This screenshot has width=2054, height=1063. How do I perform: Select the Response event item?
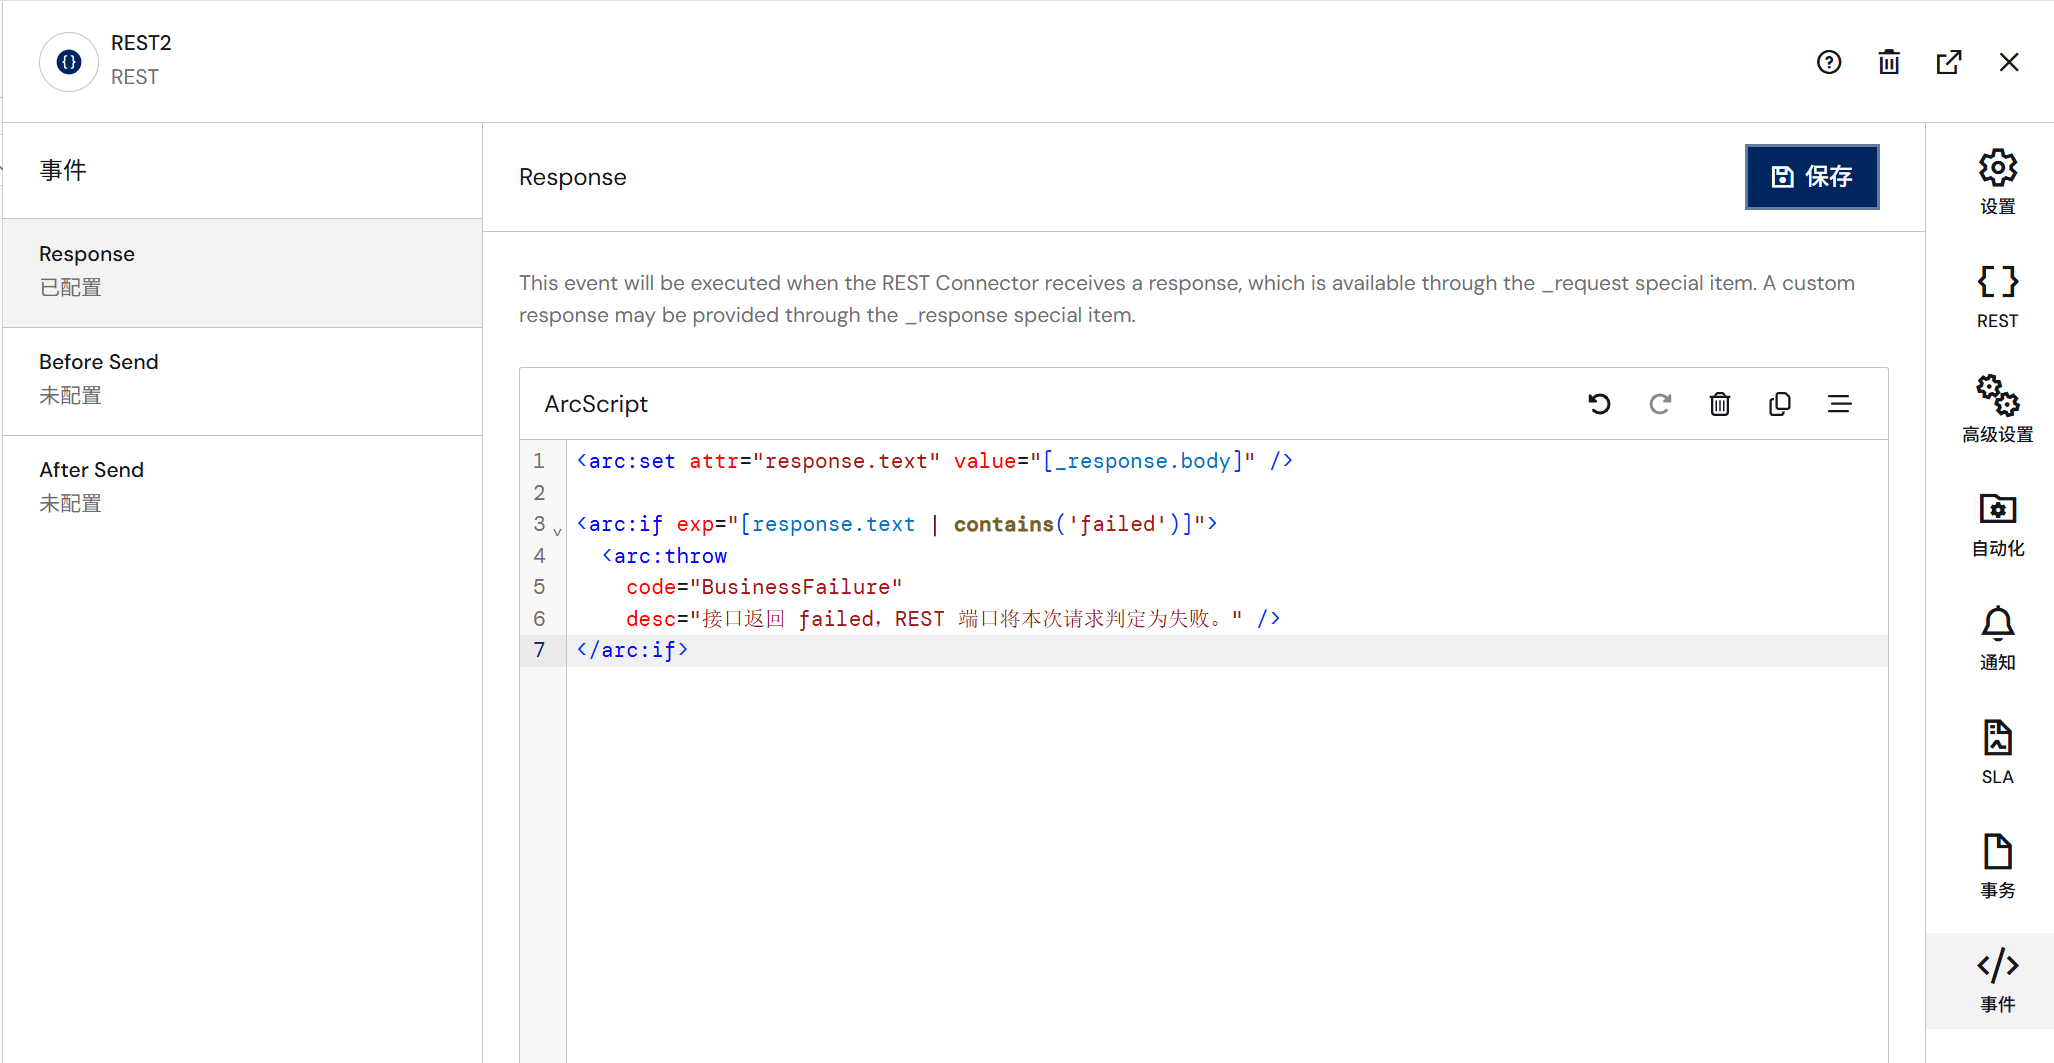pos(243,273)
